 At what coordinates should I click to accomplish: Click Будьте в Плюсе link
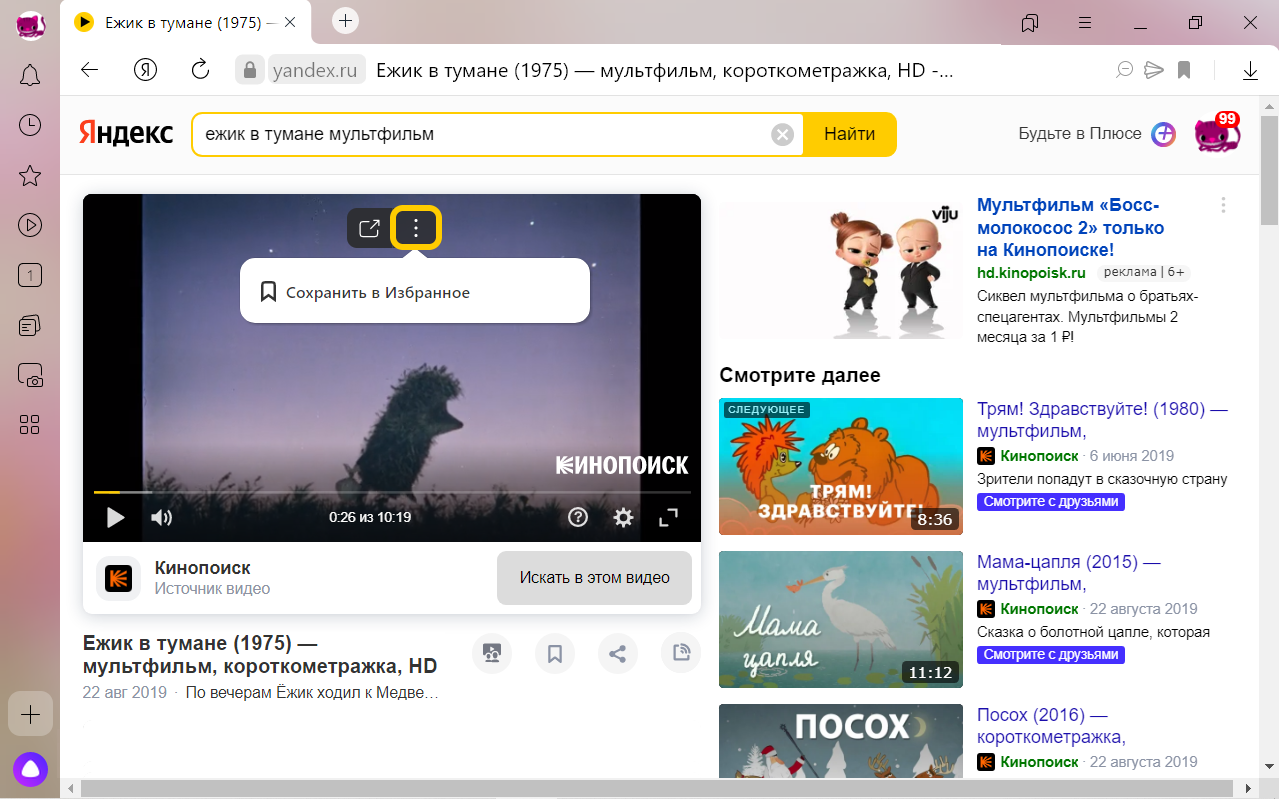1080,134
